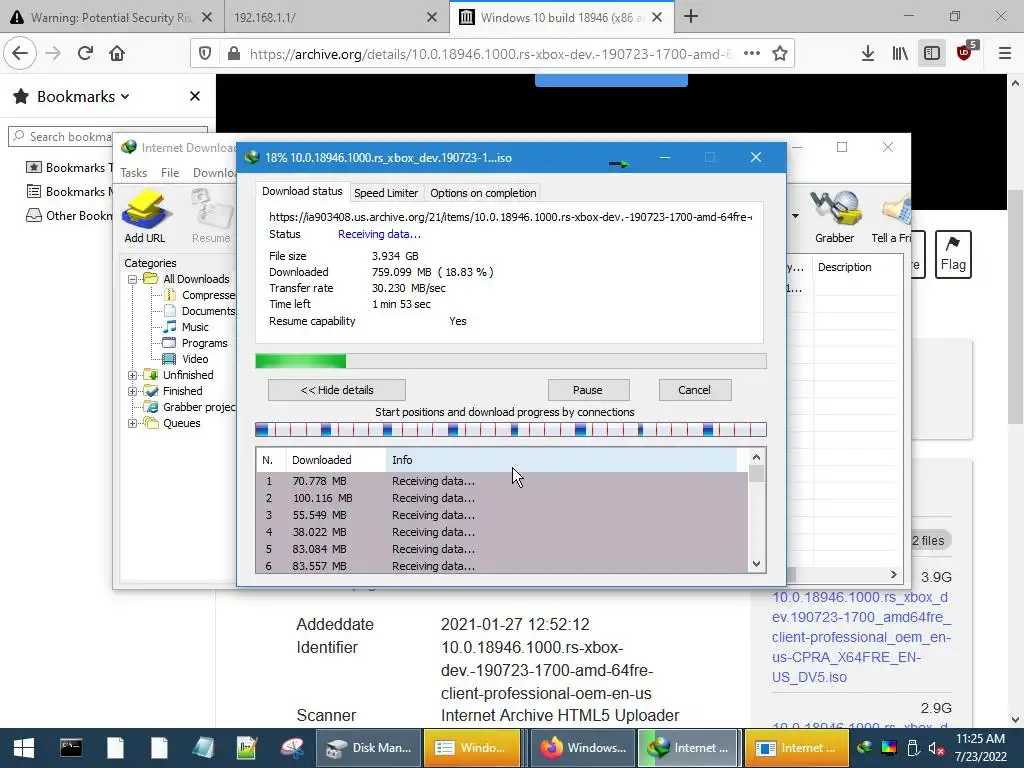Click the Downloaded column header

point(336,460)
